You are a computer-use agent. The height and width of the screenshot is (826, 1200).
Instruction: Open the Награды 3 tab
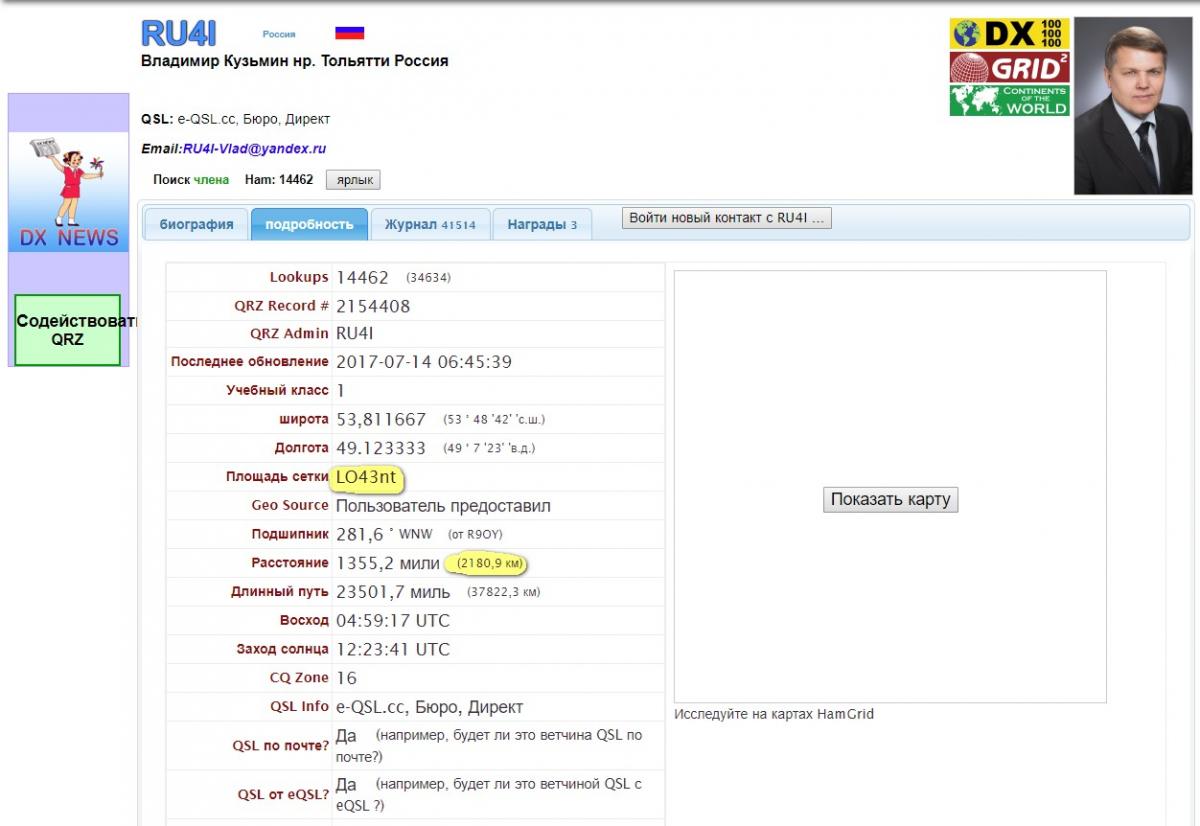[x=542, y=224]
